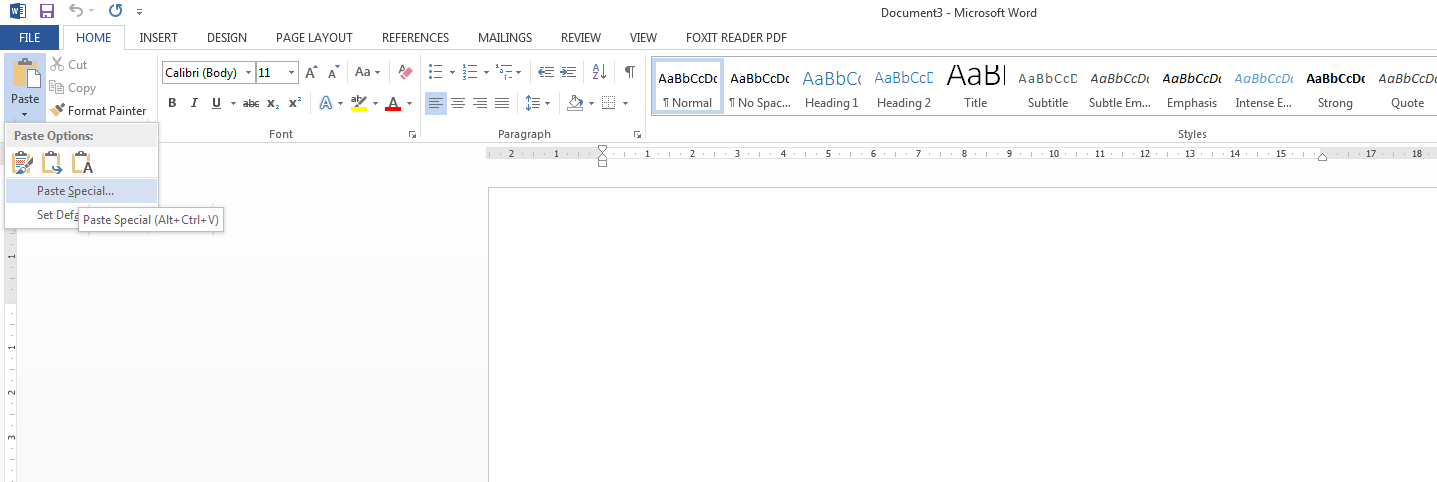Viewport: 1437px width, 482px height.
Task: Click the Sort A-Z icon
Action: coord(599,72)
